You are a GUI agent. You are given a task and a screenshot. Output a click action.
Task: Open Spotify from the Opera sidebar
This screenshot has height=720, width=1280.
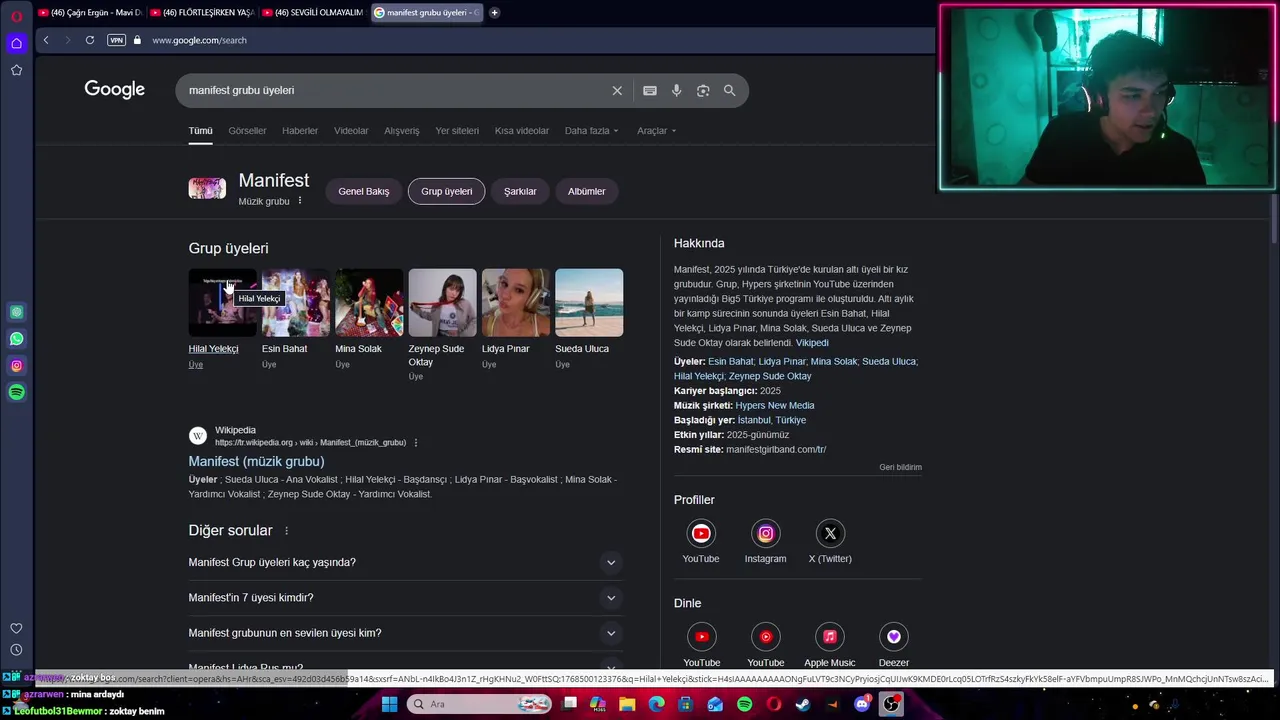16,393
